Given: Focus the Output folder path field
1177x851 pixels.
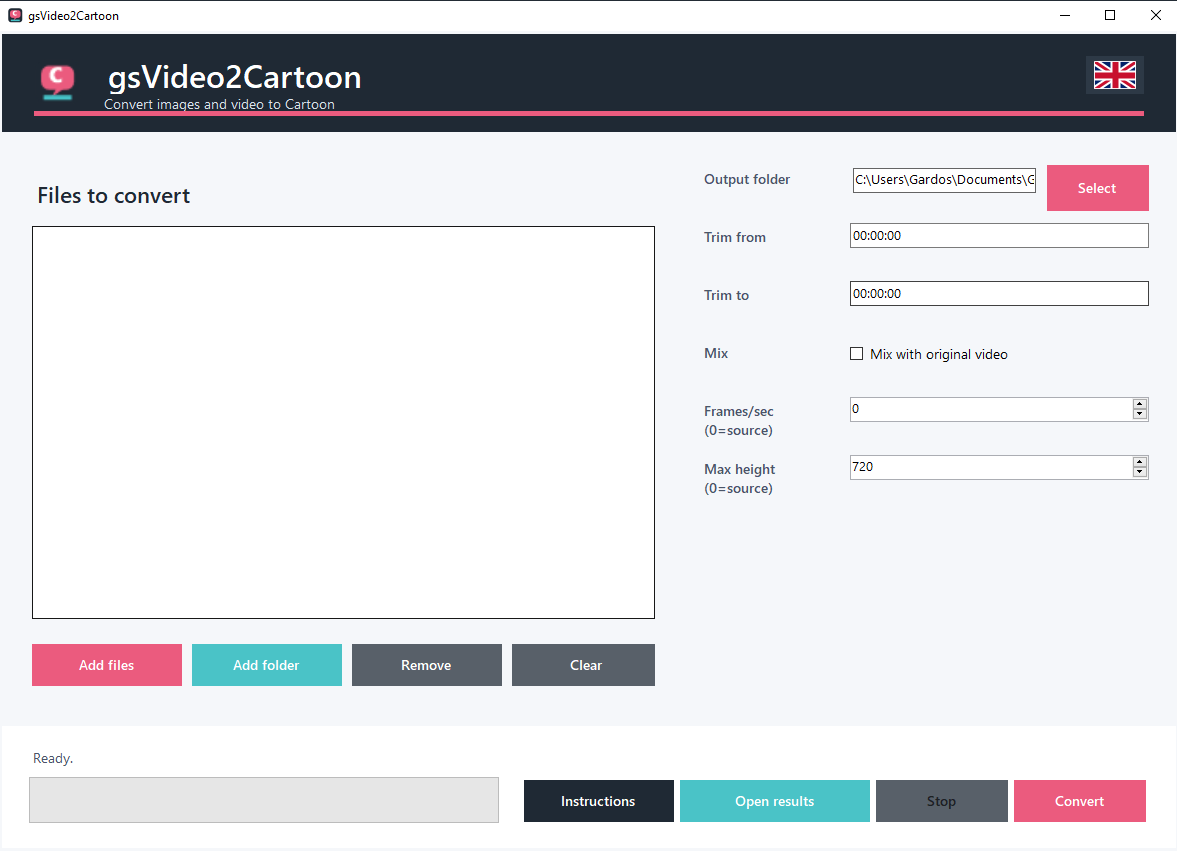Looking at the screenshot, I should 944,180.
